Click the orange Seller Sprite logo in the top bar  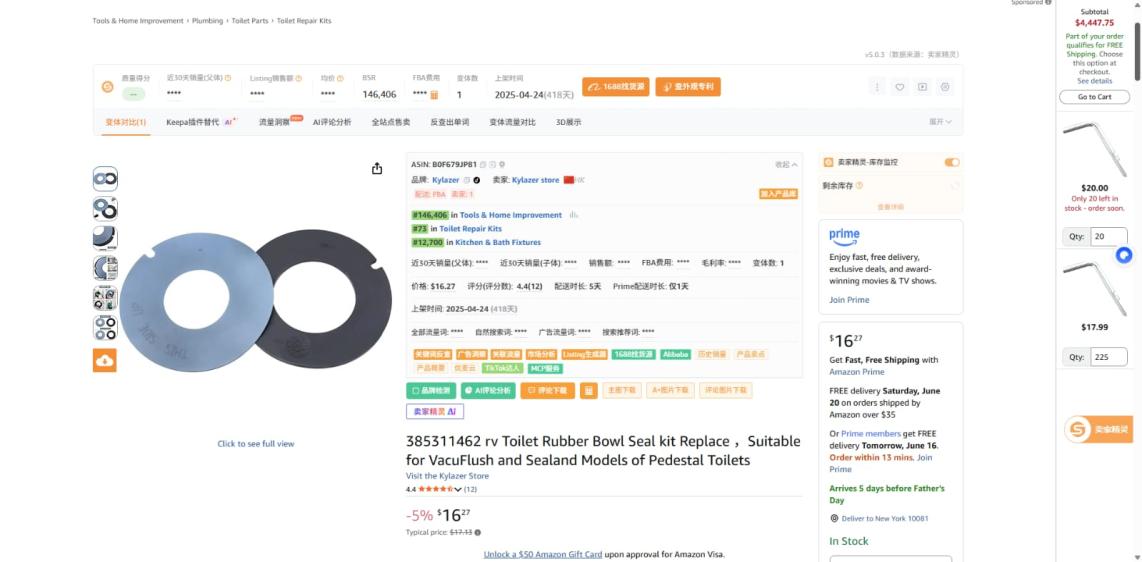pyautogui.click(x=108, y=87)
